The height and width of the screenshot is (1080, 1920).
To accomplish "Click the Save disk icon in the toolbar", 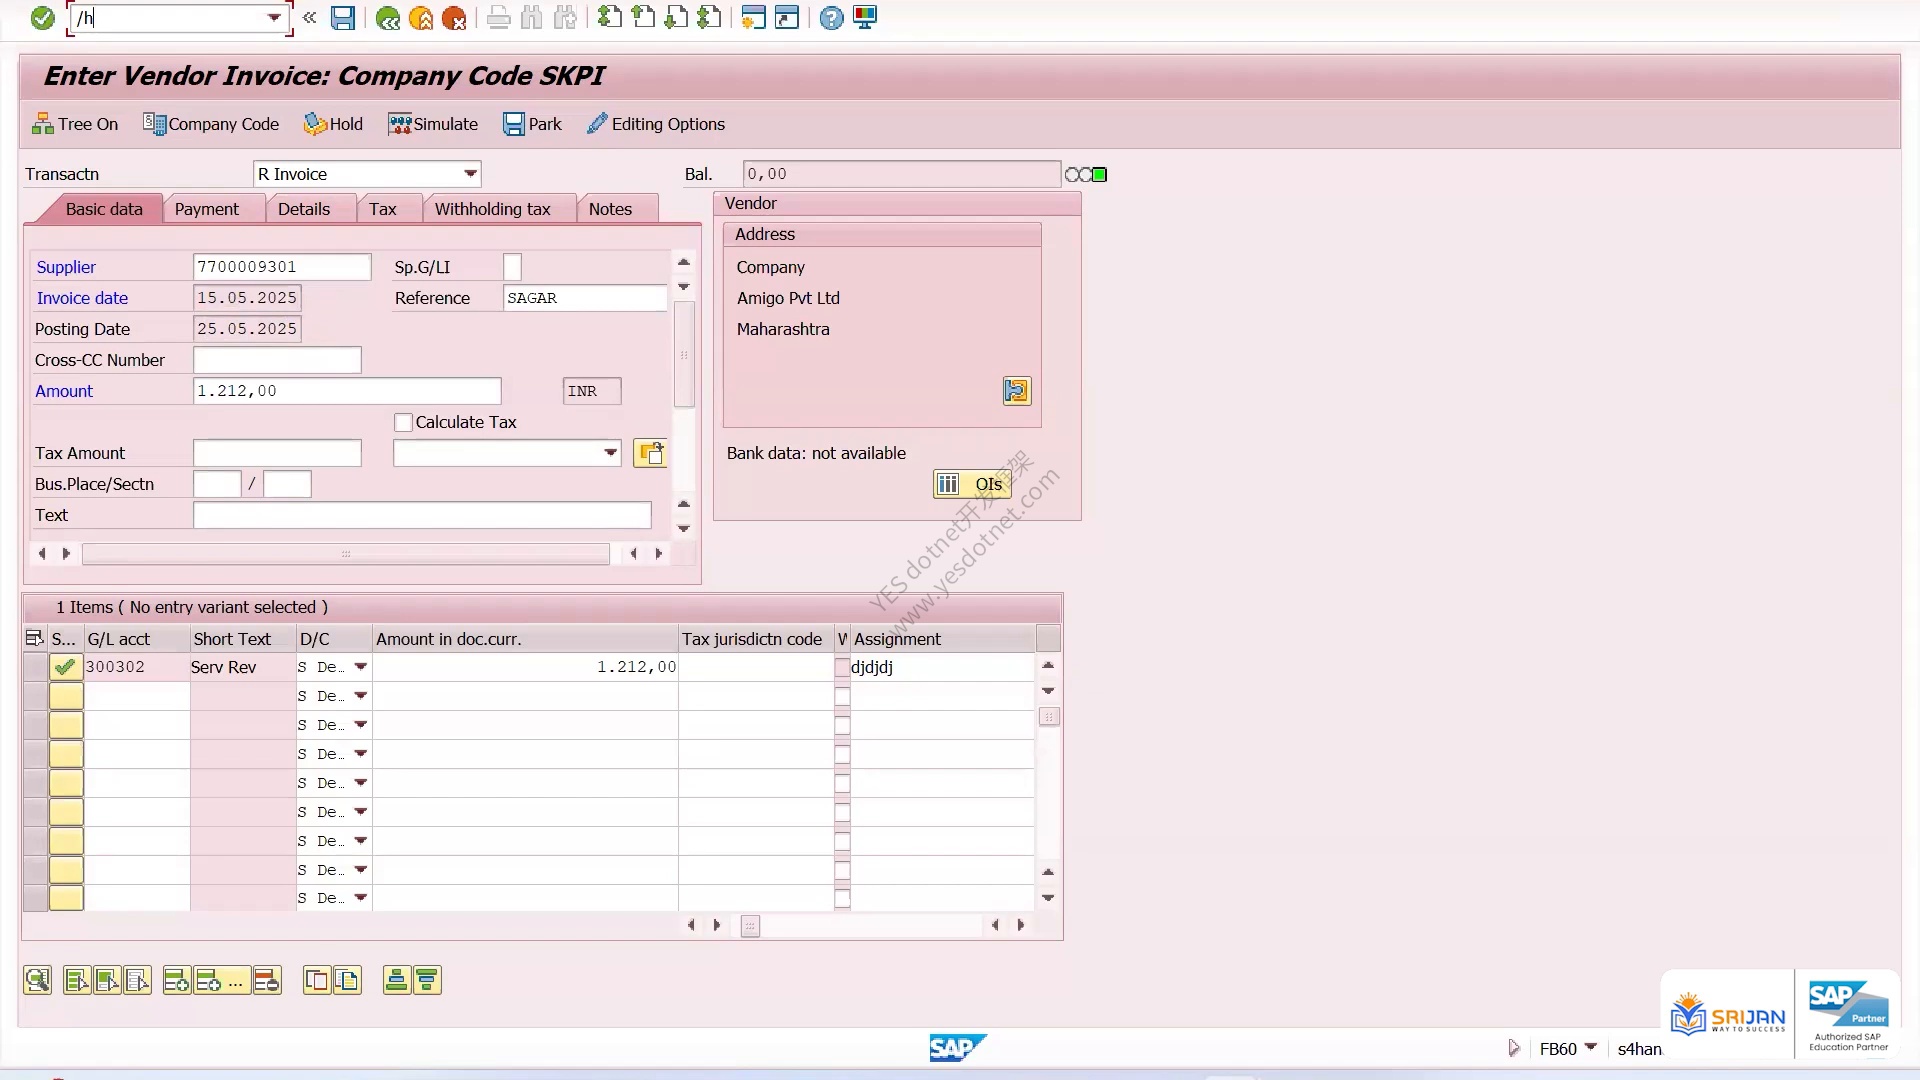I will pos(343,18).
